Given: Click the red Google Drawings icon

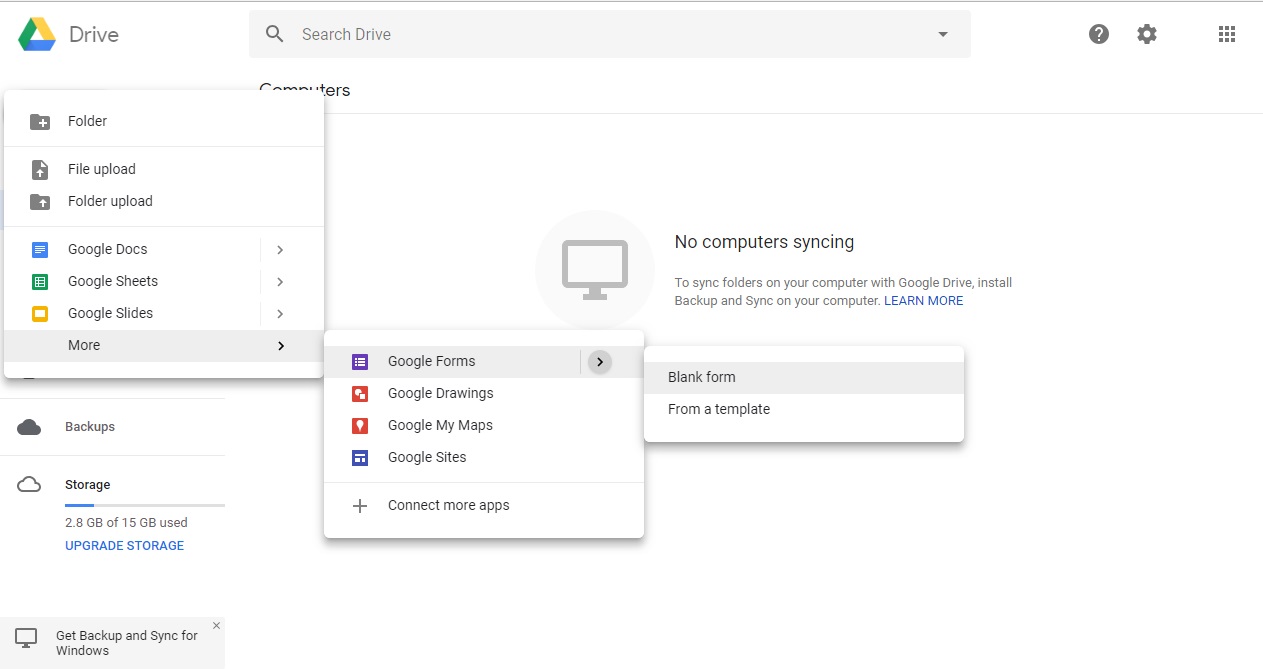Looking at the screenshot, I should coord(360,393).
